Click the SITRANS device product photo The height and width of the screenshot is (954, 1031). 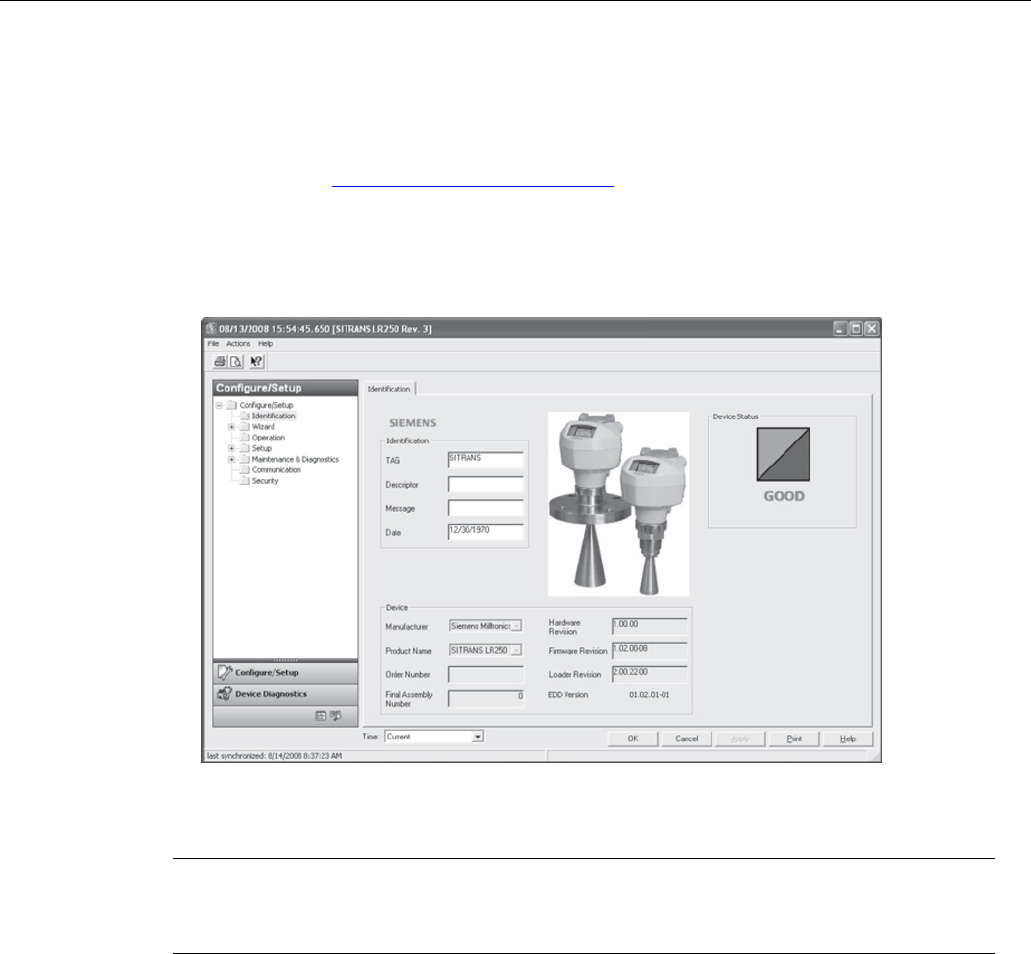[x=619, y=504]
